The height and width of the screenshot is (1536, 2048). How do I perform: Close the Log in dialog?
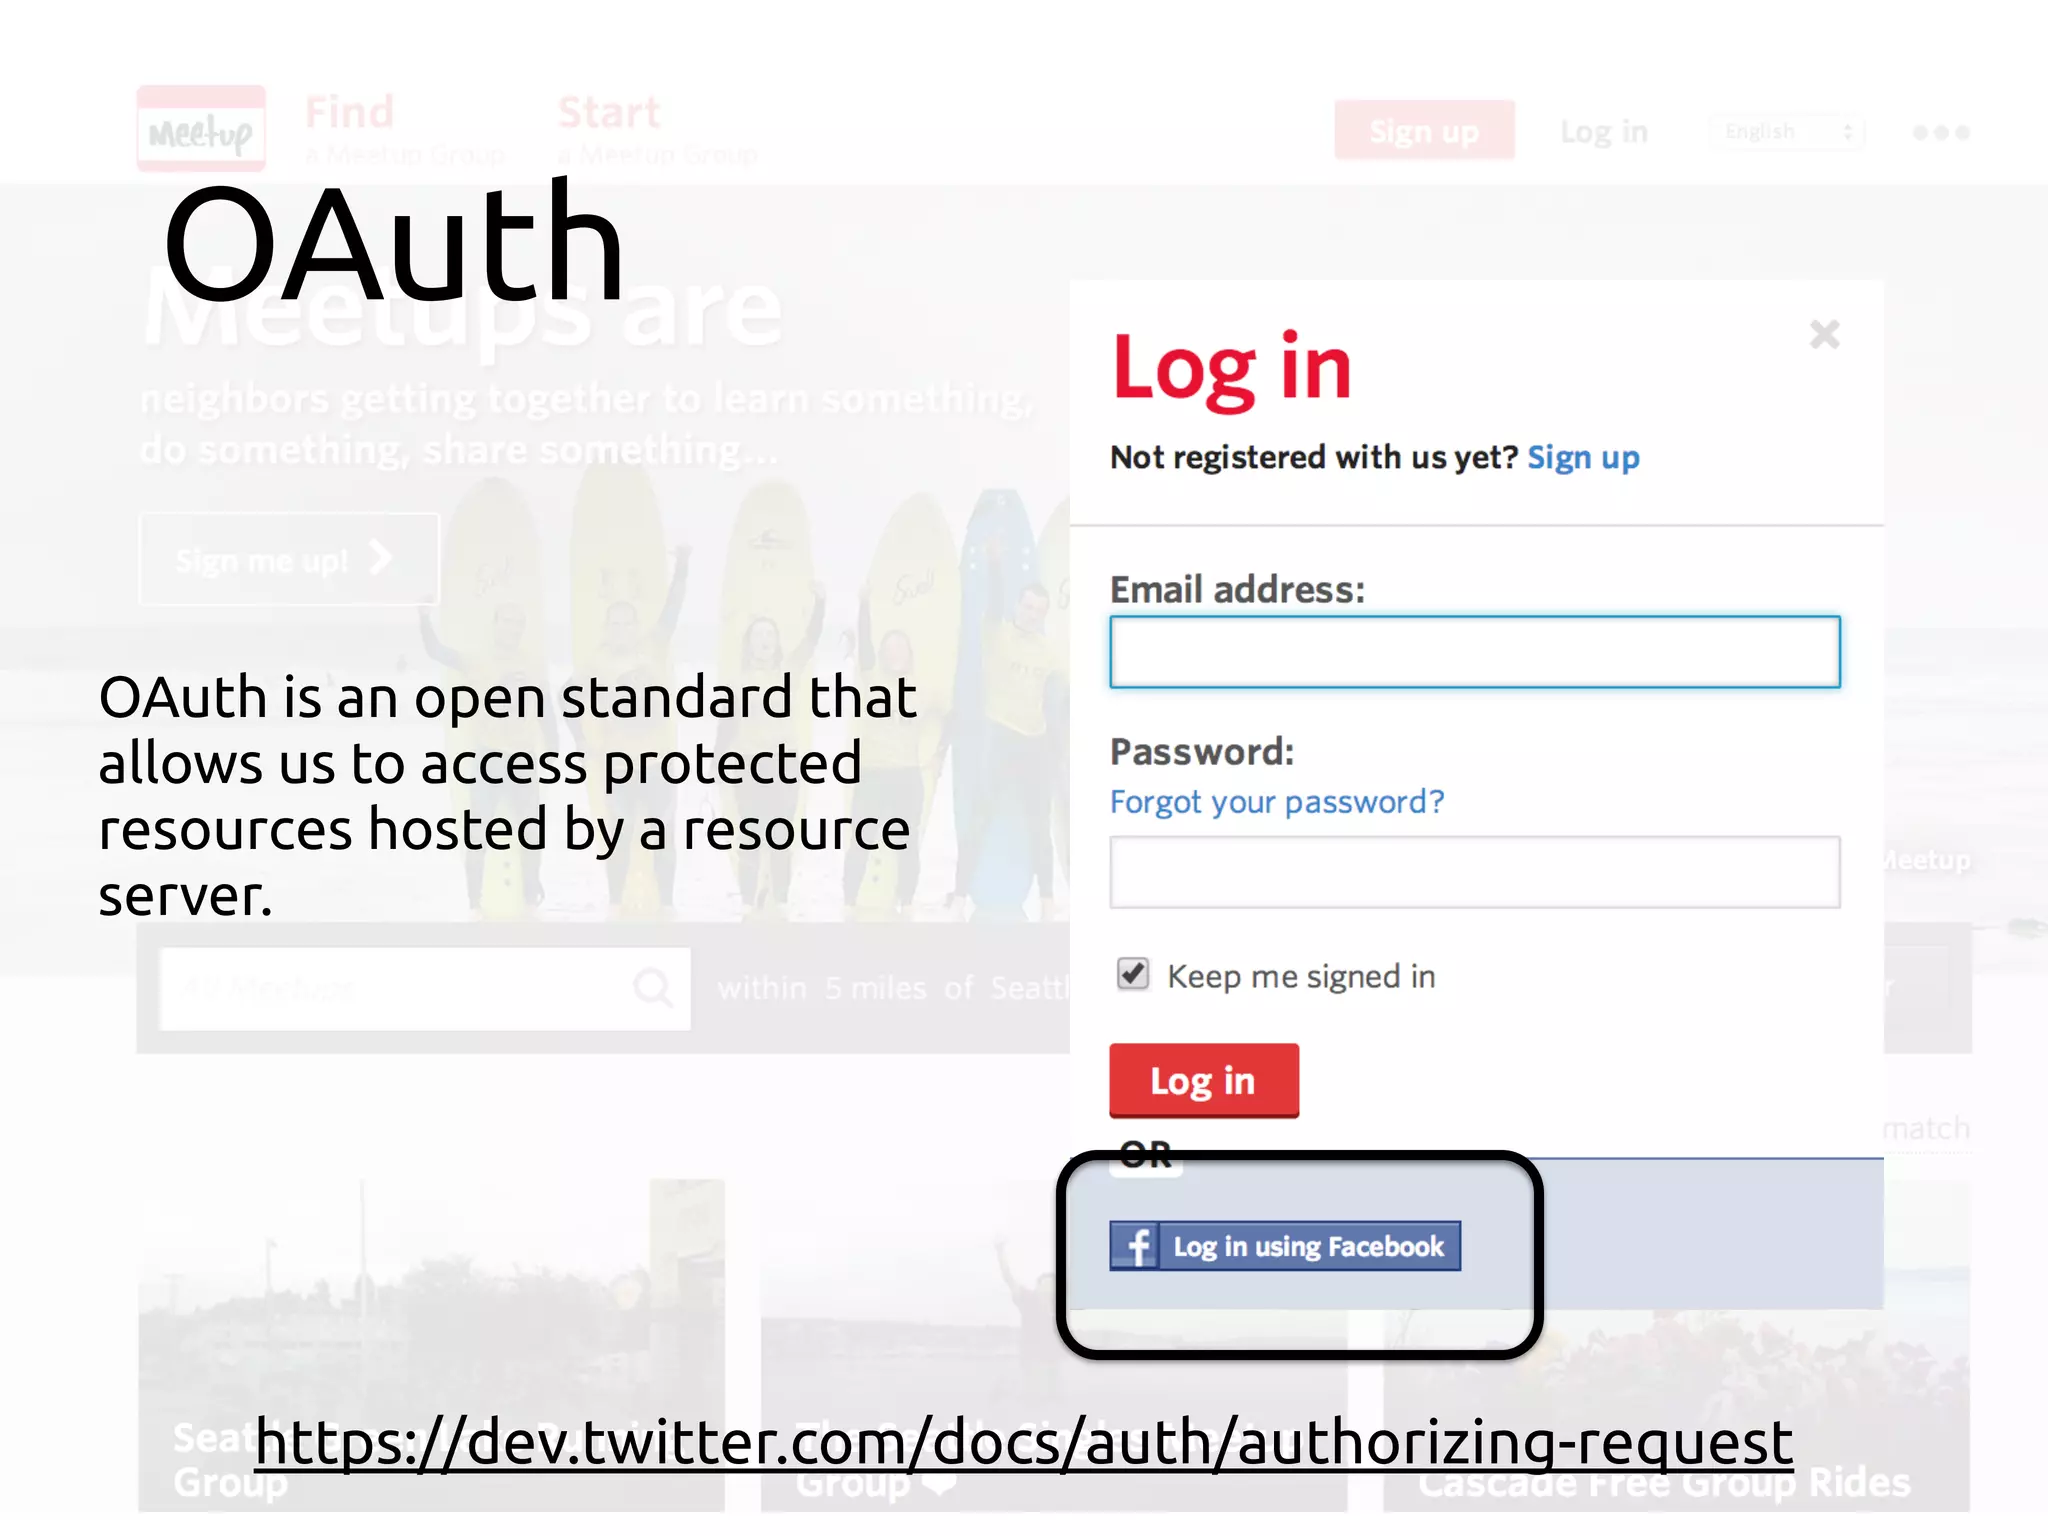[1825, 334]
